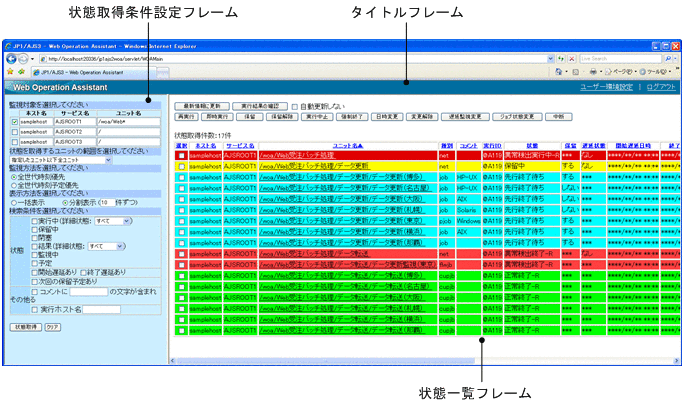The image size is (685, 405).
Task: Click scrollbar right arrow in status list
Action: tap(677, 361)
